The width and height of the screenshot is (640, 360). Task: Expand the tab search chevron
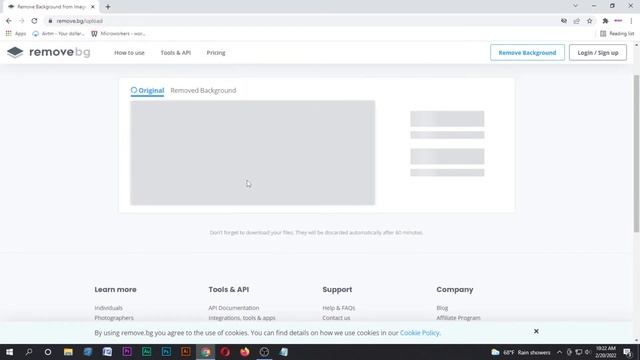pos(575,6)
